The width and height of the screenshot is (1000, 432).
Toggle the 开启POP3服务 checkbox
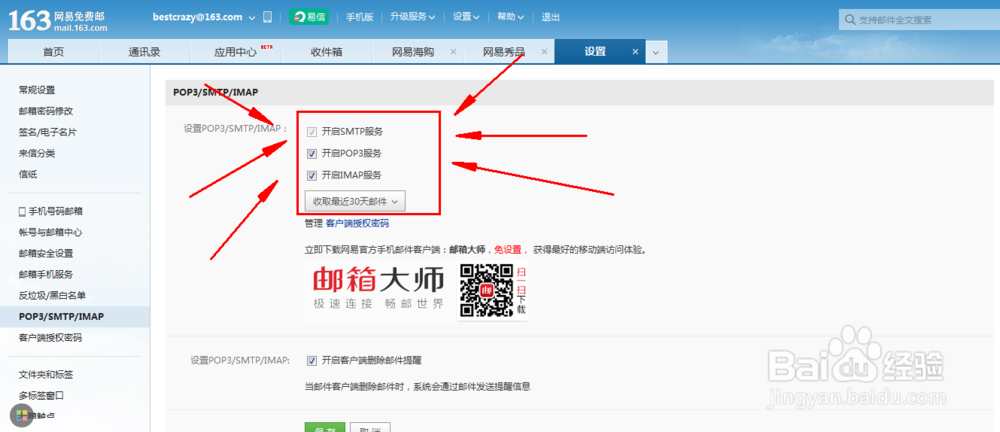point(312,153)
